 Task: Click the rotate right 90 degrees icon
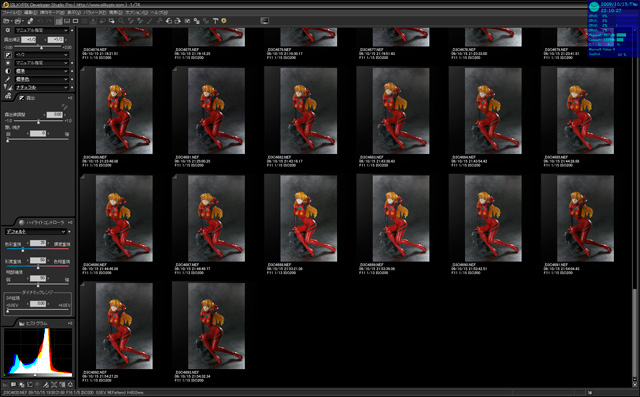pyautogui.click(x=178, y=21)
